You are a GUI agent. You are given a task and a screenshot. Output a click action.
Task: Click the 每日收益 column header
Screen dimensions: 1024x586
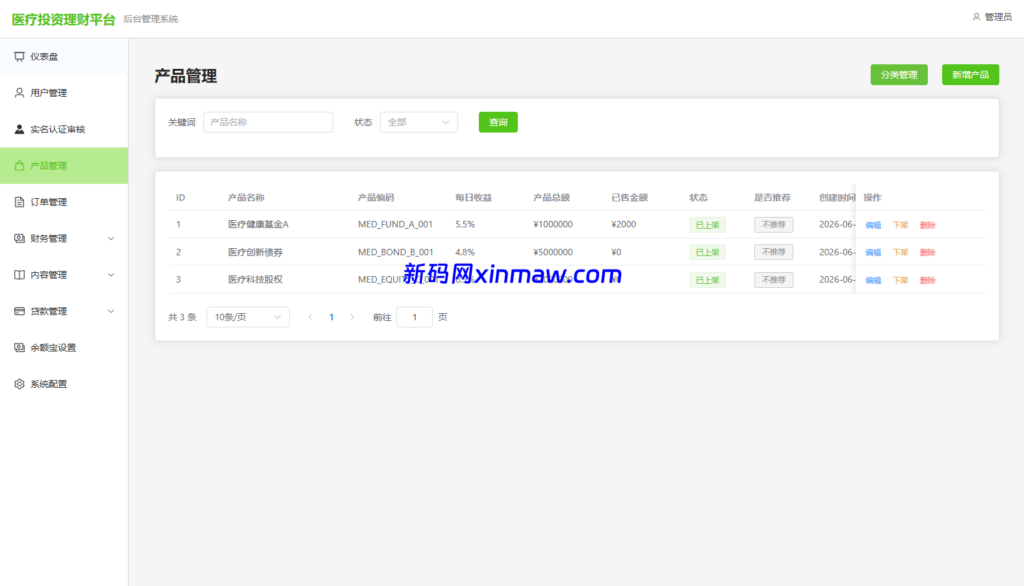coord(473,197)
